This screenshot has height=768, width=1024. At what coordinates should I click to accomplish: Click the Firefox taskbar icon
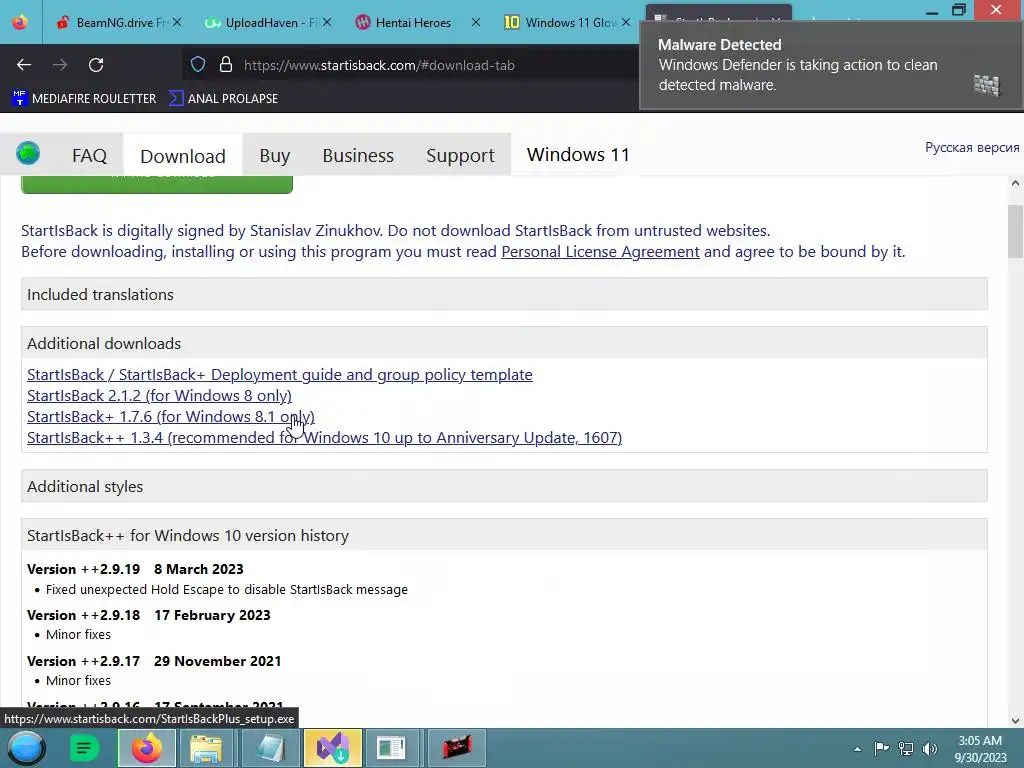pyautogui.click(x=147, y=748)
